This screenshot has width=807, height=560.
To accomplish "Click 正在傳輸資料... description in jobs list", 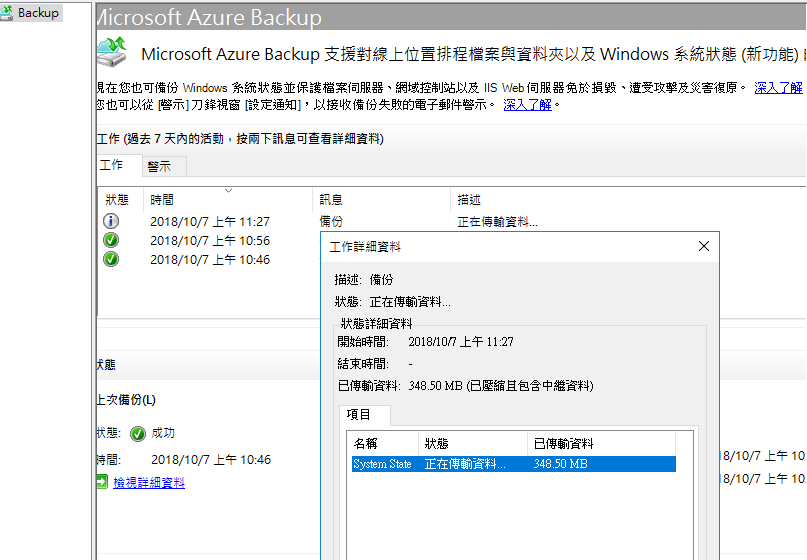I will click(497, 222).
